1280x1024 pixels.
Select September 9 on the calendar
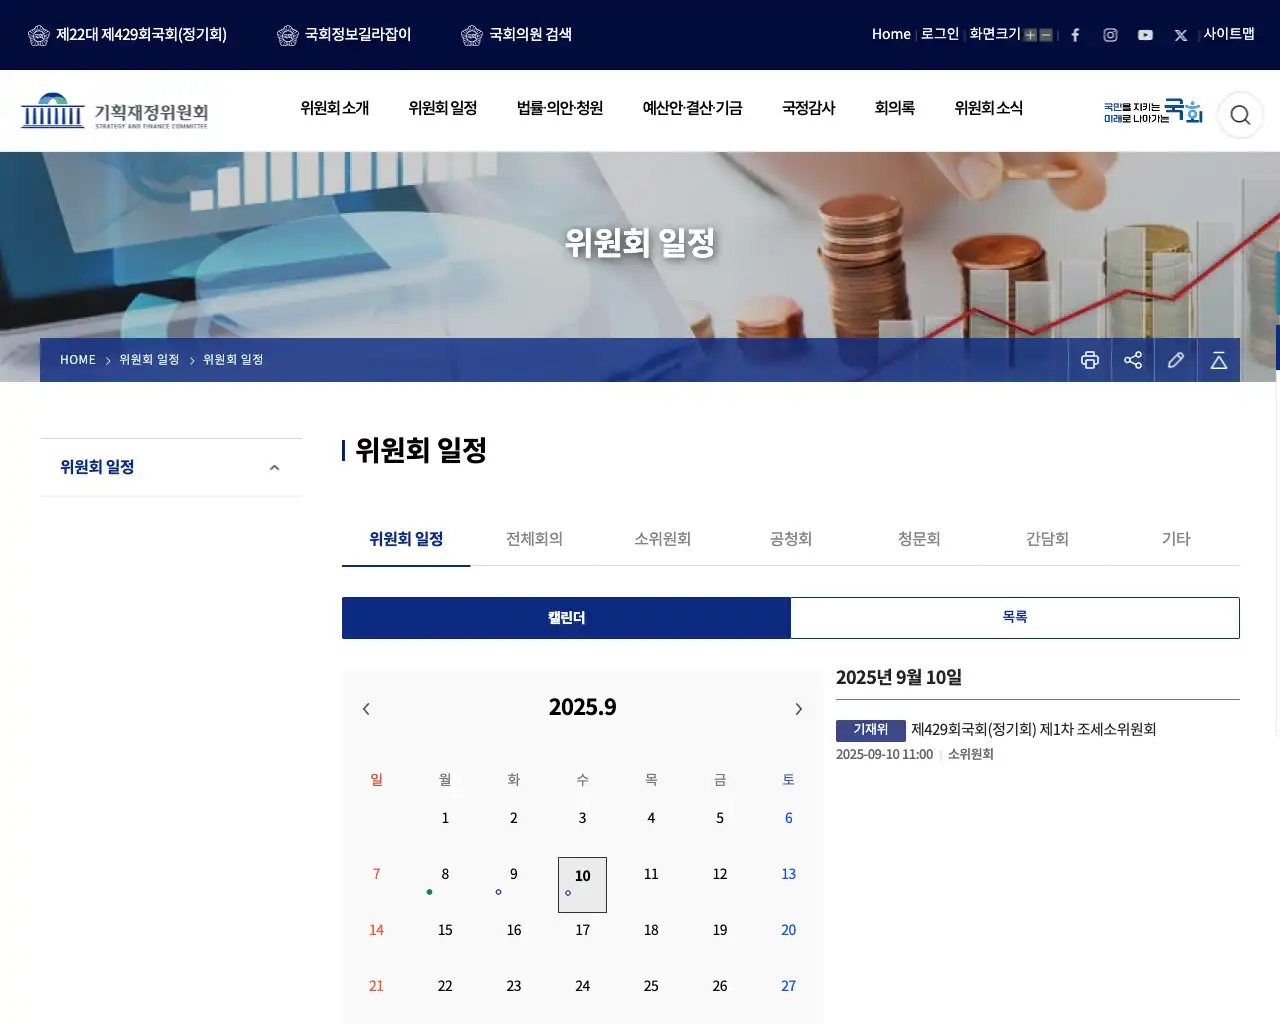(x=514, y=875)
